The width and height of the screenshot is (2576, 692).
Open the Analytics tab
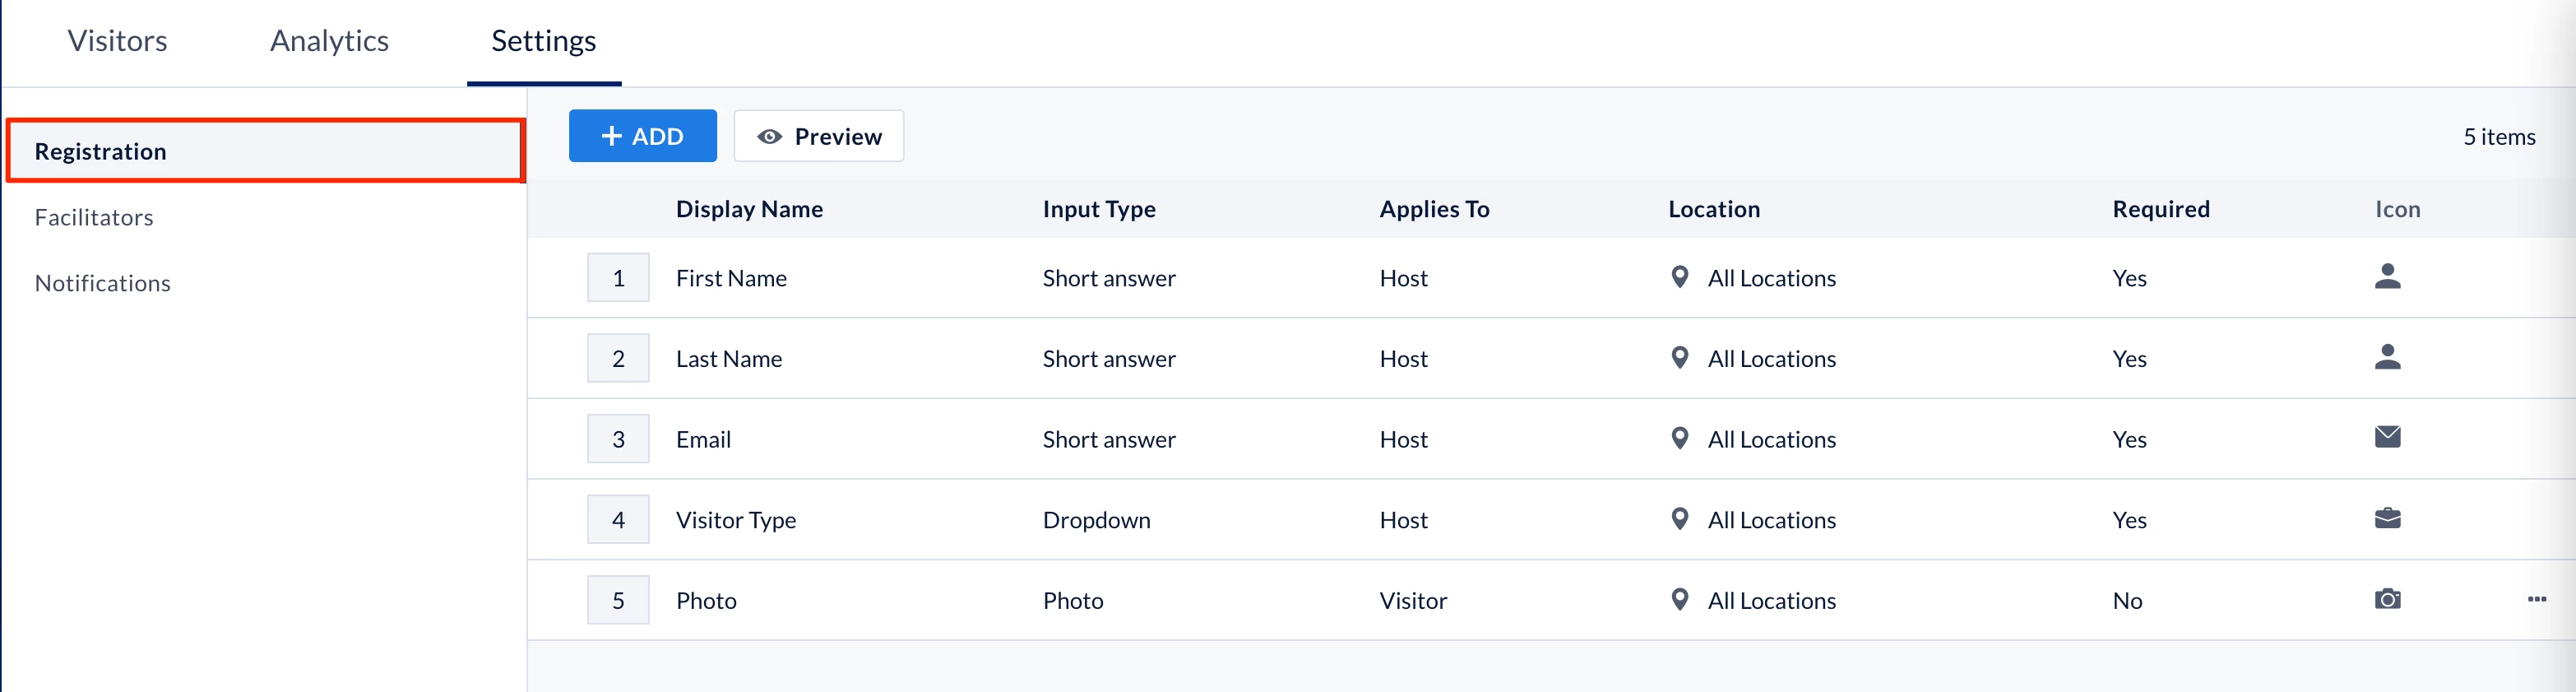329,41
